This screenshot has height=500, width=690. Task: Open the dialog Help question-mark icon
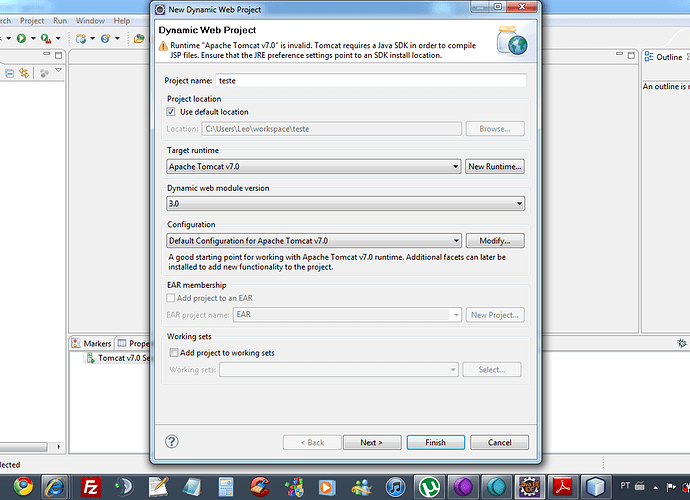tap(172, 441)
